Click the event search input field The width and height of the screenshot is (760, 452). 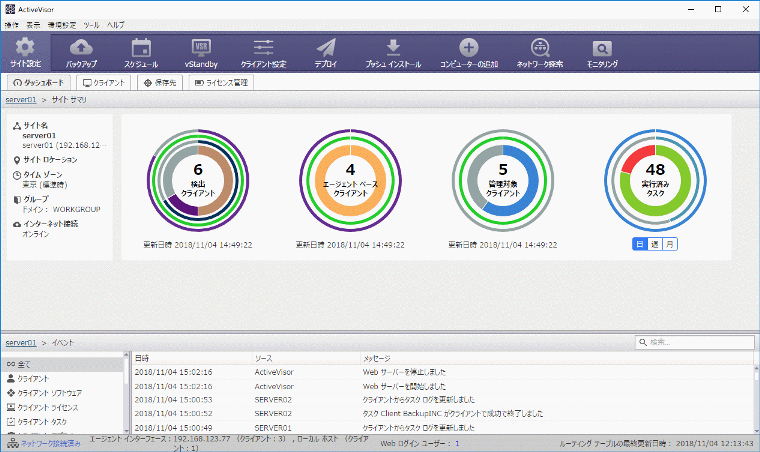(x=695, y=342)
